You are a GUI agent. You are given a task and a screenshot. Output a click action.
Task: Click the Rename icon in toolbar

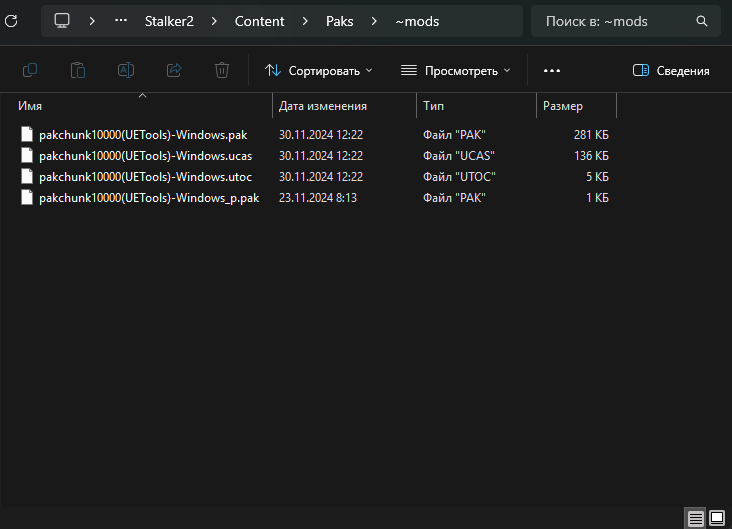pos(126,70)
